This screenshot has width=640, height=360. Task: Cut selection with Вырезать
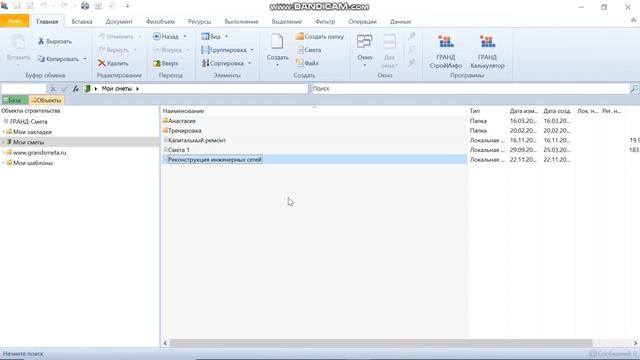[55, 41]
